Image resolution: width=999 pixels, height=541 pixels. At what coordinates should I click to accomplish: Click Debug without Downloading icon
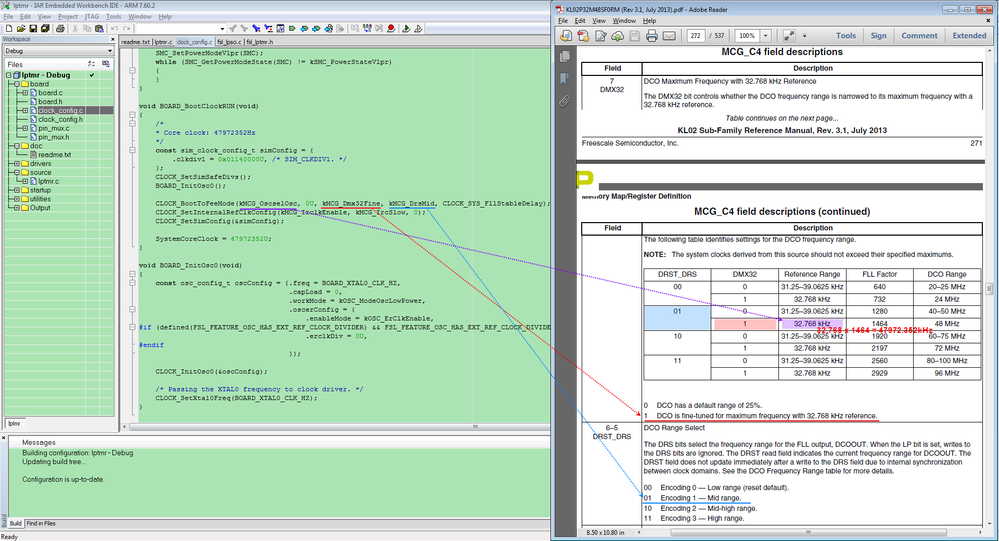coord(418,29)
